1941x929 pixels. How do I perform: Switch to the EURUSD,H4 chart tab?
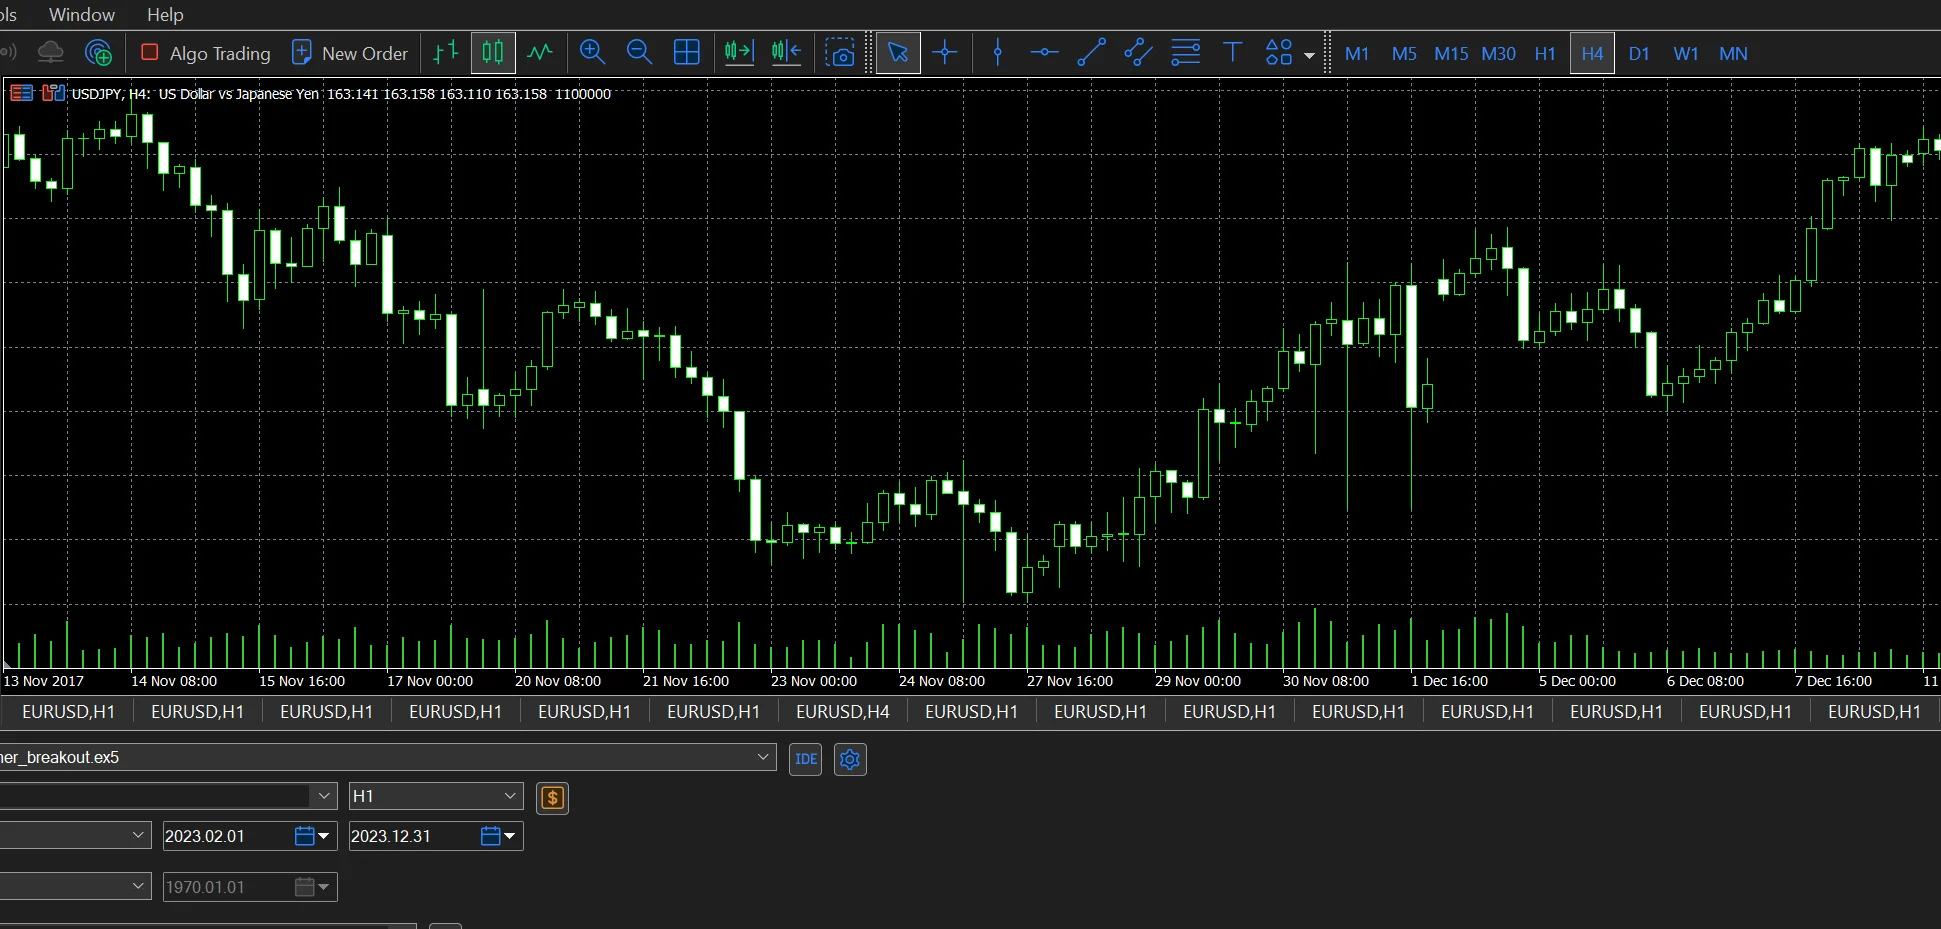pyautogui.click(x=842, y=711)
